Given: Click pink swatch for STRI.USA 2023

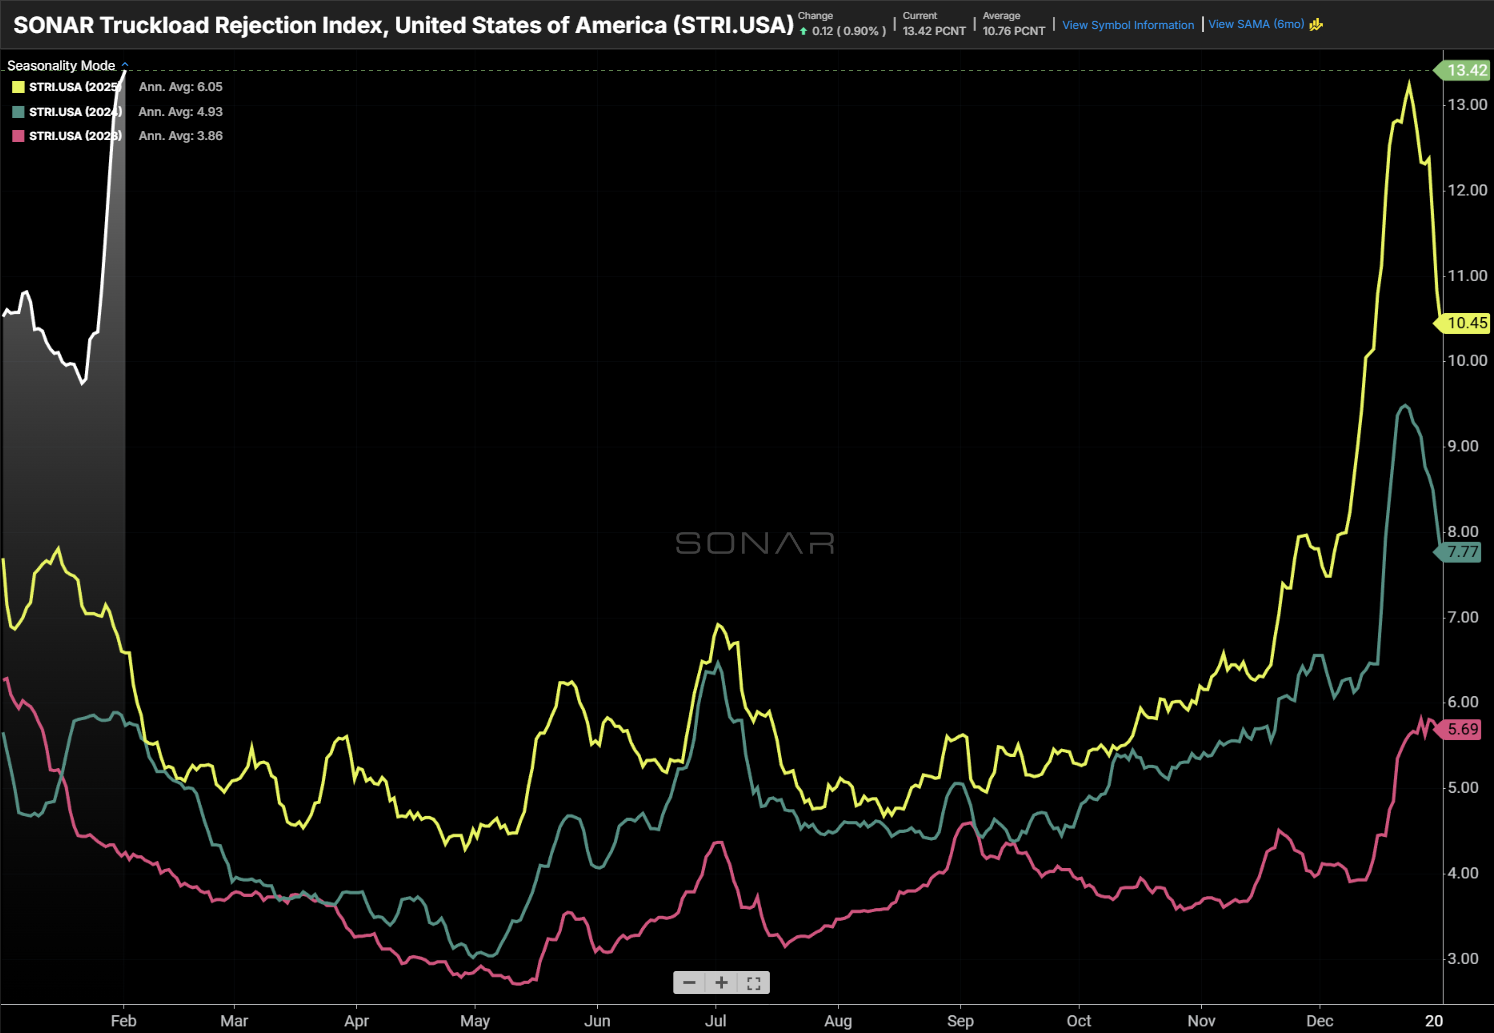Looking at the screenshot, I should (18, 136).
